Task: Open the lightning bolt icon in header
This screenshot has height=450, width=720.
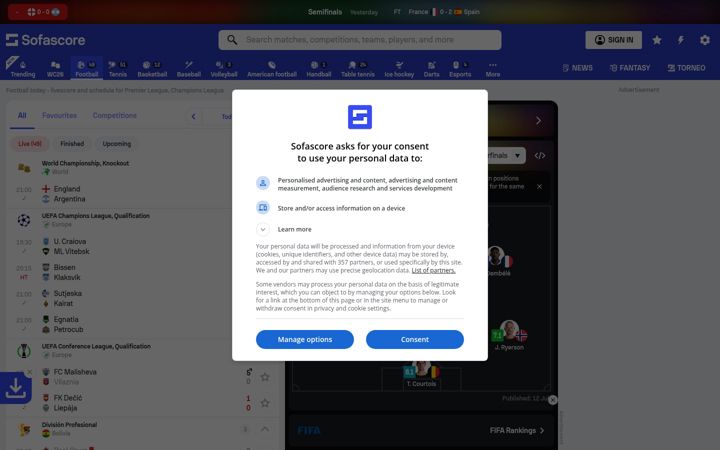Action: coord(681,40)
